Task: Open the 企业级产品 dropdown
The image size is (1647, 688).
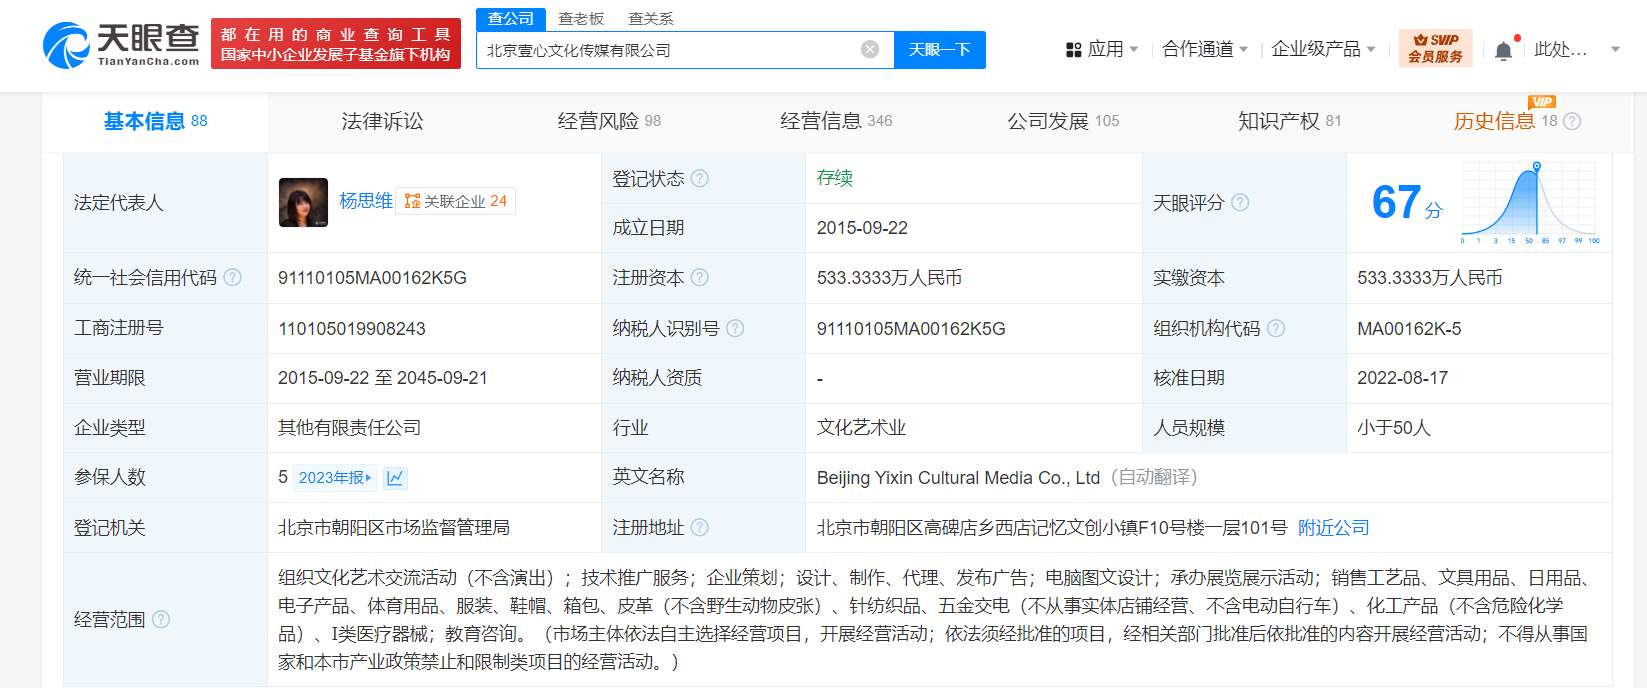Action: point(1322,49)
